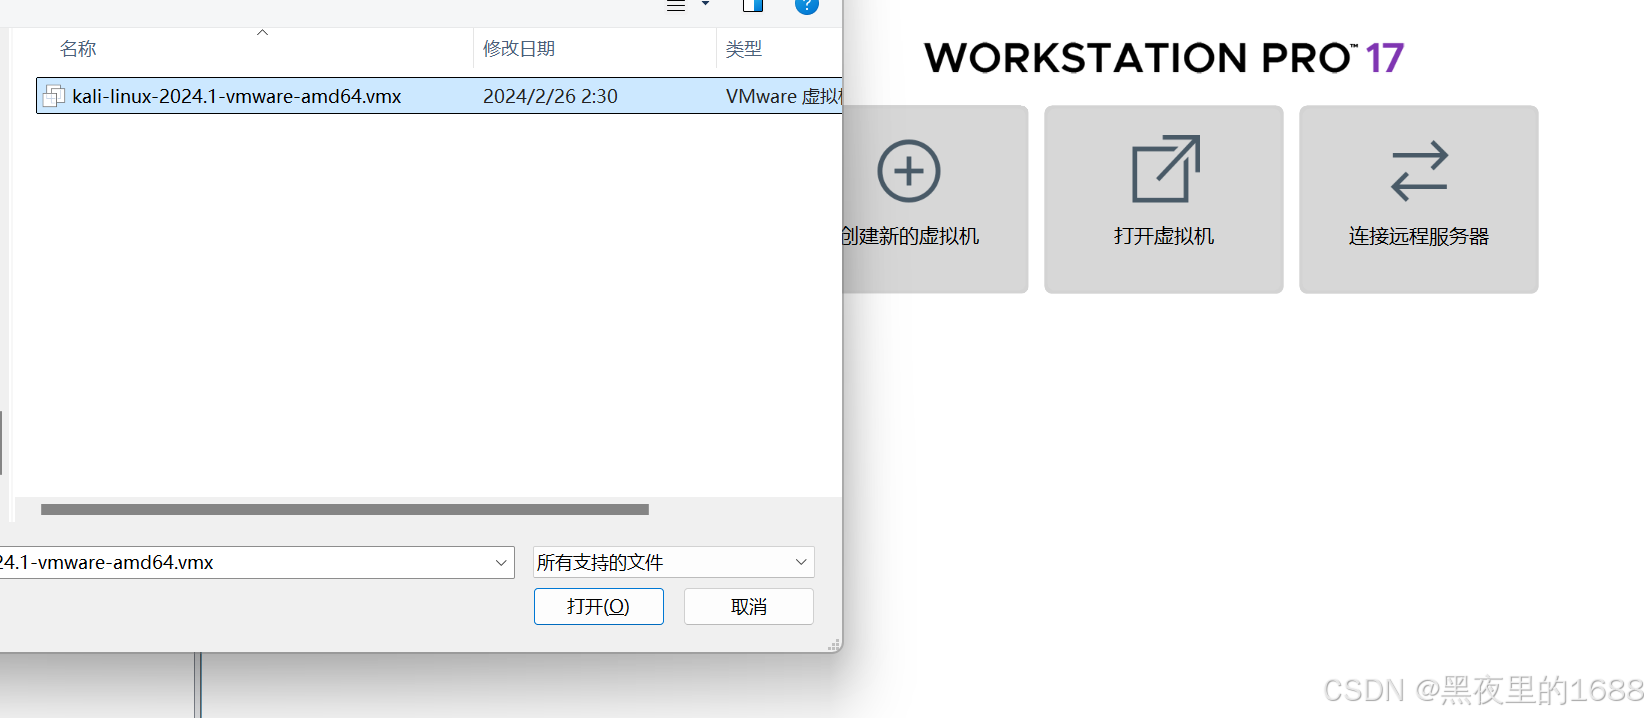
Task: Click the open-arrow icon on 打开虚拟机 tile
Action: (x=1165, y=169)
